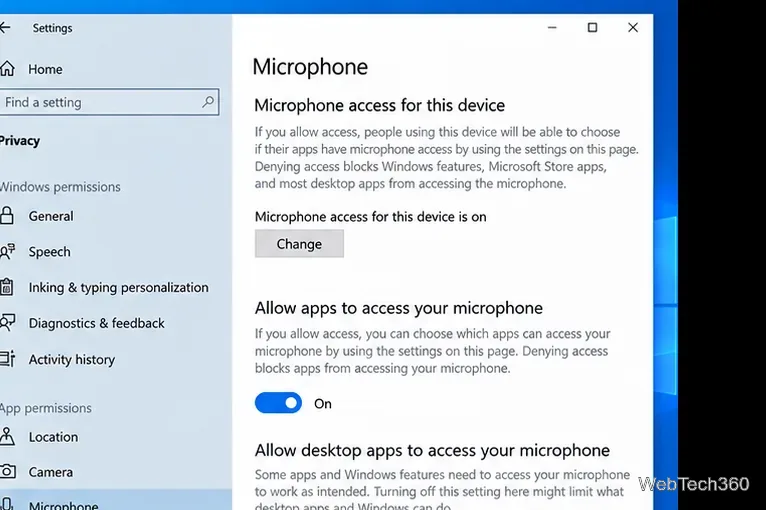Open the Home icon in sidebar
This screenshot has height=510, width=766.
[x=7, y=69]
